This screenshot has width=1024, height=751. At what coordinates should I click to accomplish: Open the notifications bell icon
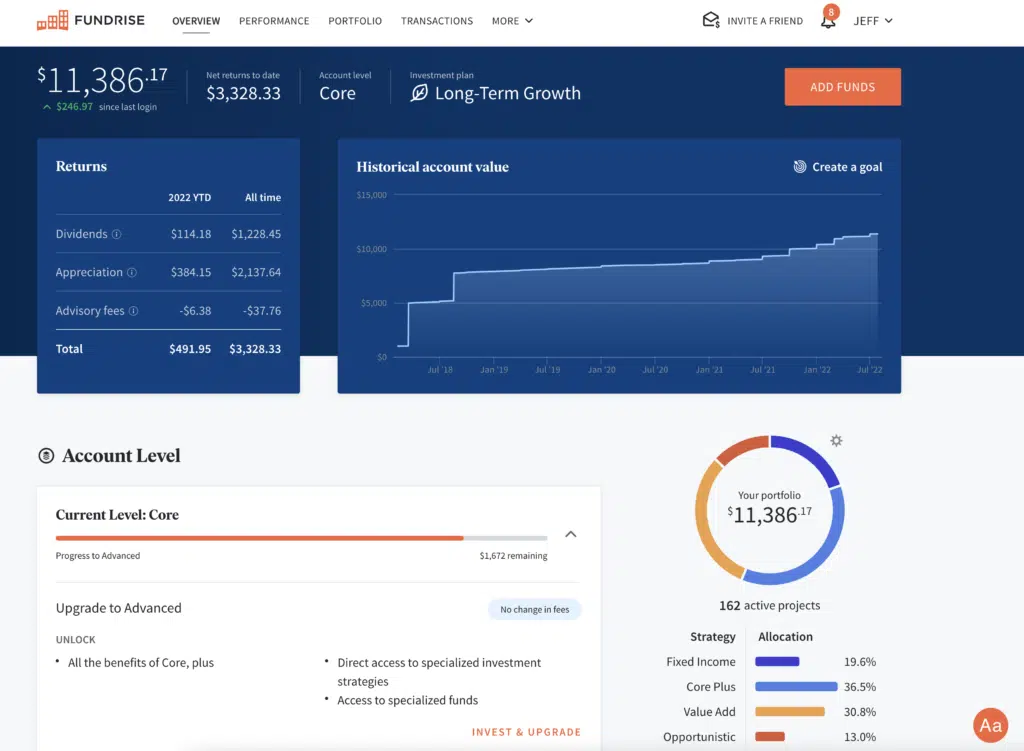pos(828,20)
